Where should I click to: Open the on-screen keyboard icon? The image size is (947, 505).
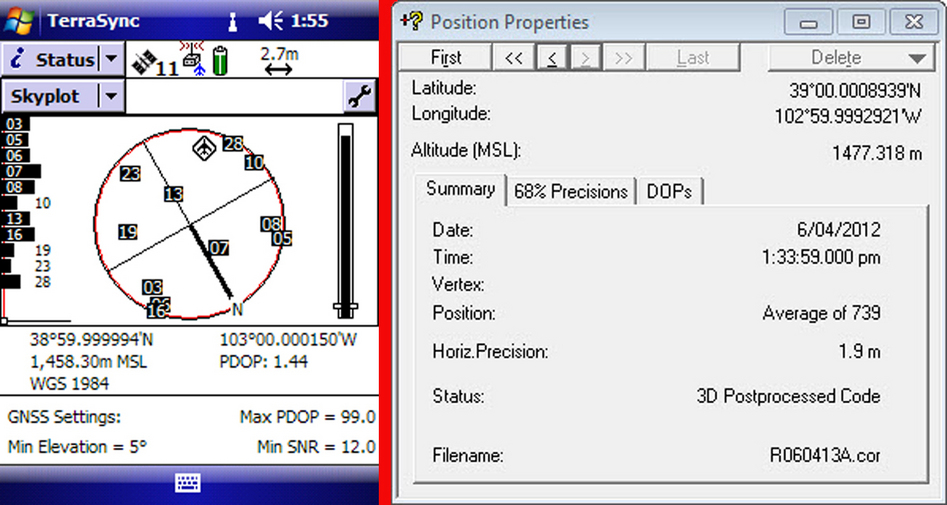click(188, 483)
